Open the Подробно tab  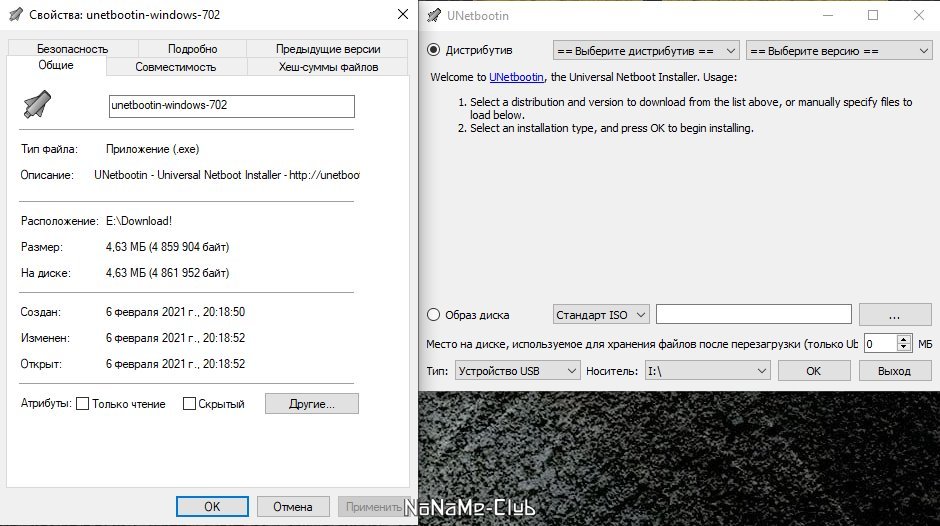click(x=192, y=49)
